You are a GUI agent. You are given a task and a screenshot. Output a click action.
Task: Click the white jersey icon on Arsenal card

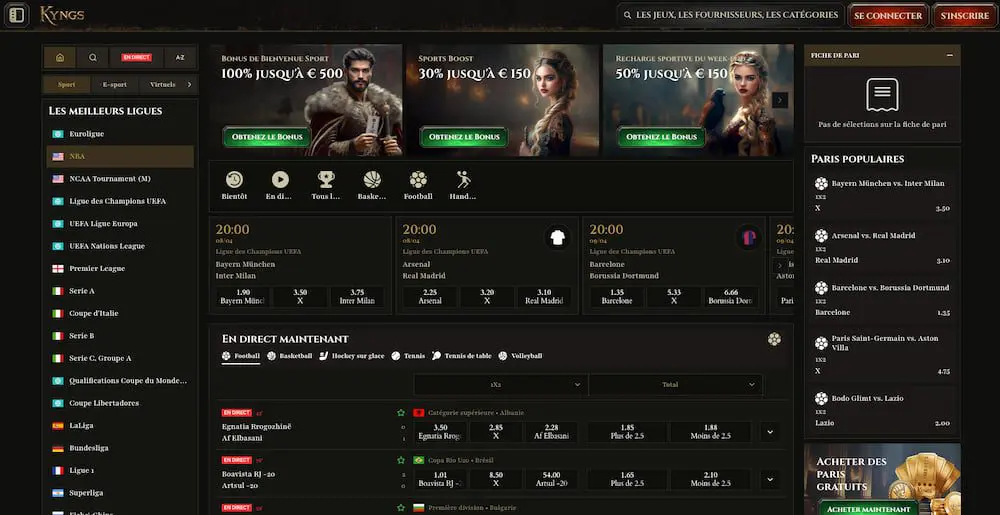click(557, 238)
